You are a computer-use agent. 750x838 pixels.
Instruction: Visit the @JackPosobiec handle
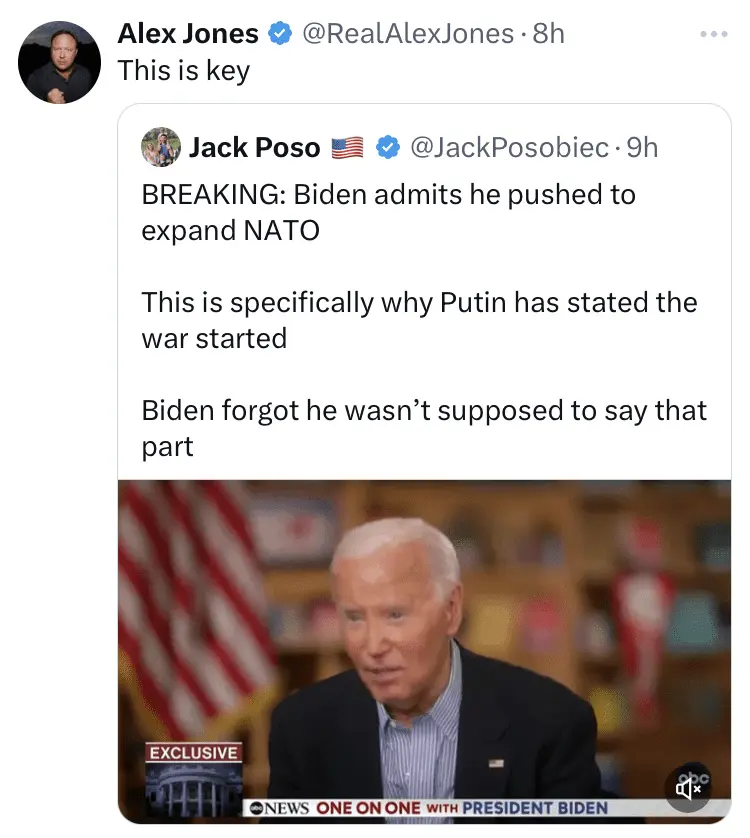click(x=510, y=148)
